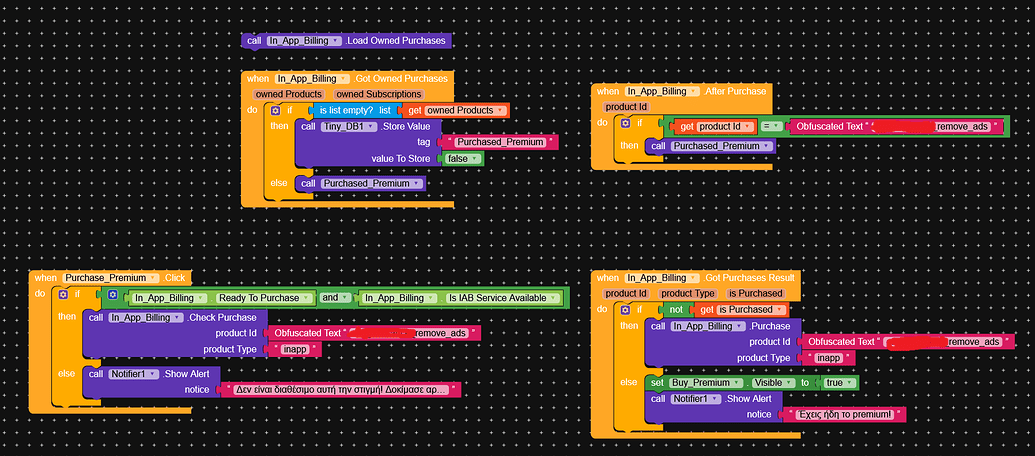Image resolution: width=1035 pixels, height=456 pixels.
Task: Open the mutator gear on the Purchase_Premium.Click if block
Action: coord(63,294)
